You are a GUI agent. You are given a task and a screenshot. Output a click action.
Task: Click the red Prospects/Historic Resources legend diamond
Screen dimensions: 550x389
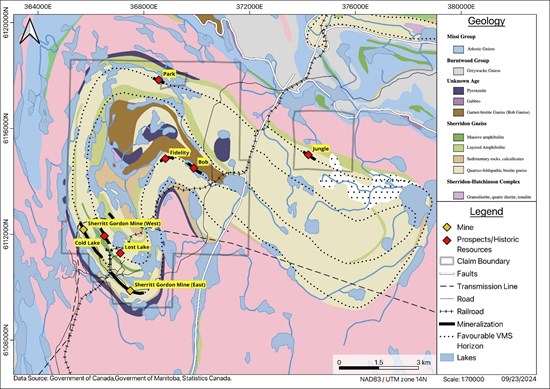tap(447, 240)
